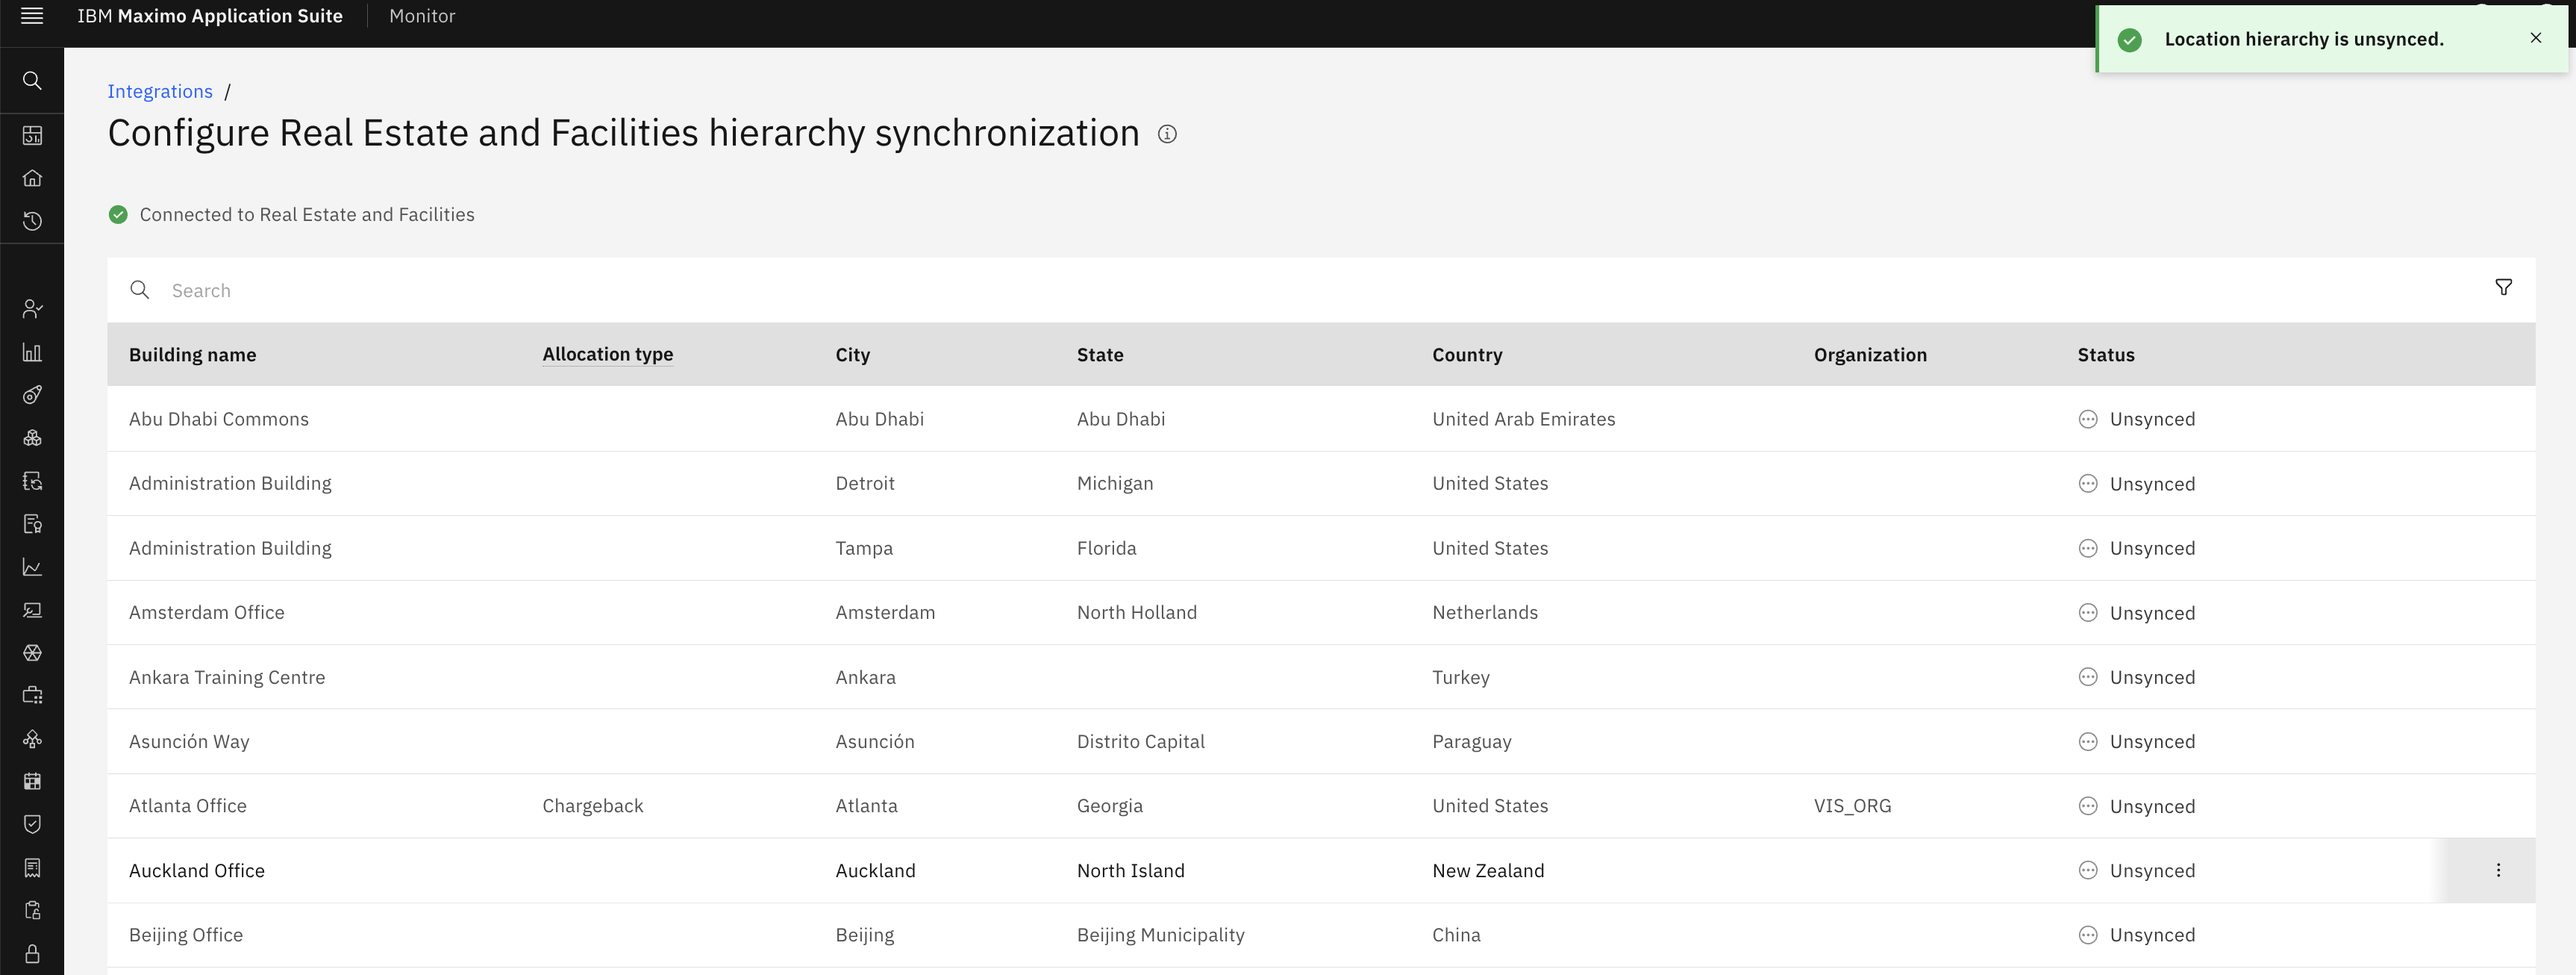Open the line graph sidebar icon

[32, 567]
